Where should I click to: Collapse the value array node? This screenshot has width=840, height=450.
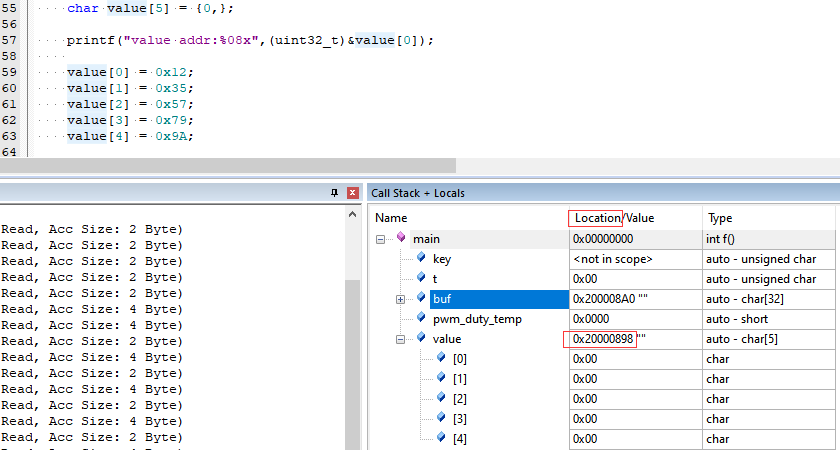[x=400, y=340]
